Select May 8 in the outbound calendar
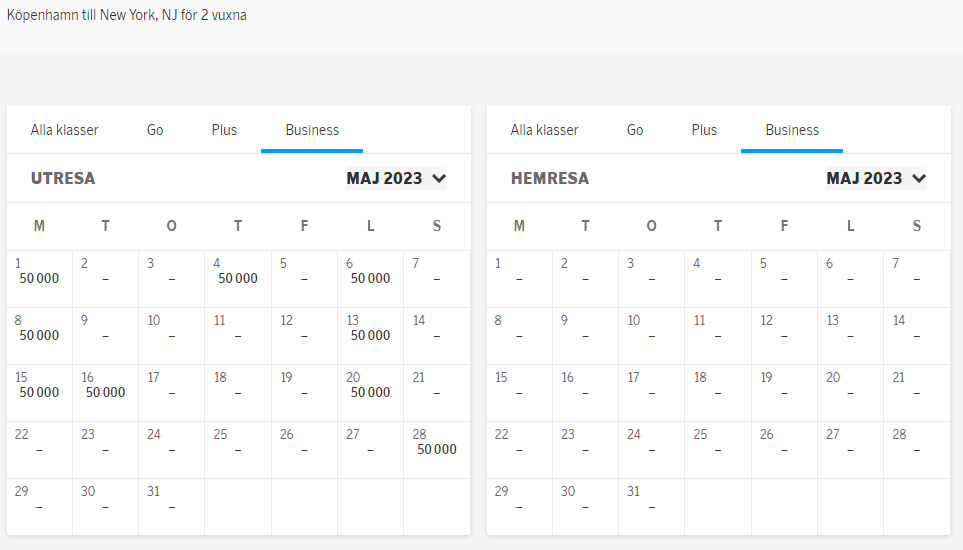963x550 pixels. (x=39, y=336)
